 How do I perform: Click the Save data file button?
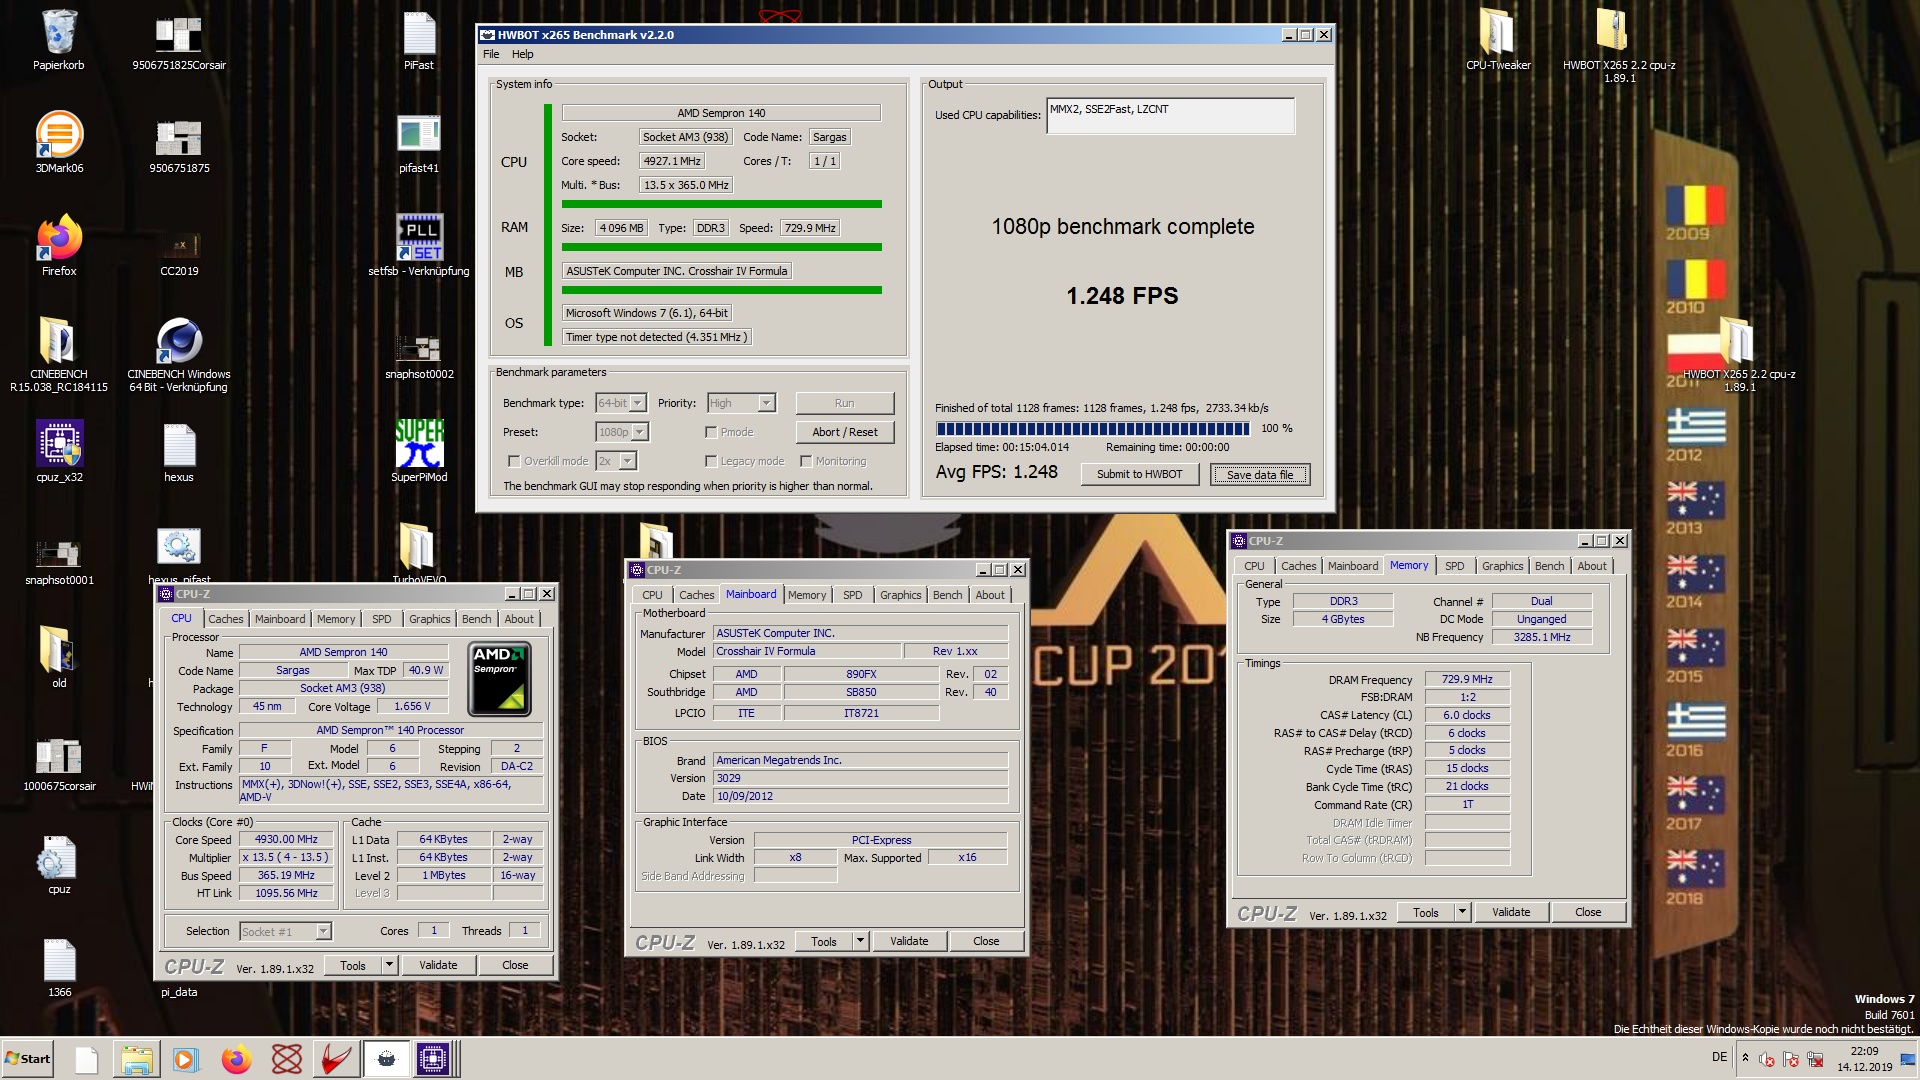[1260, 475]
